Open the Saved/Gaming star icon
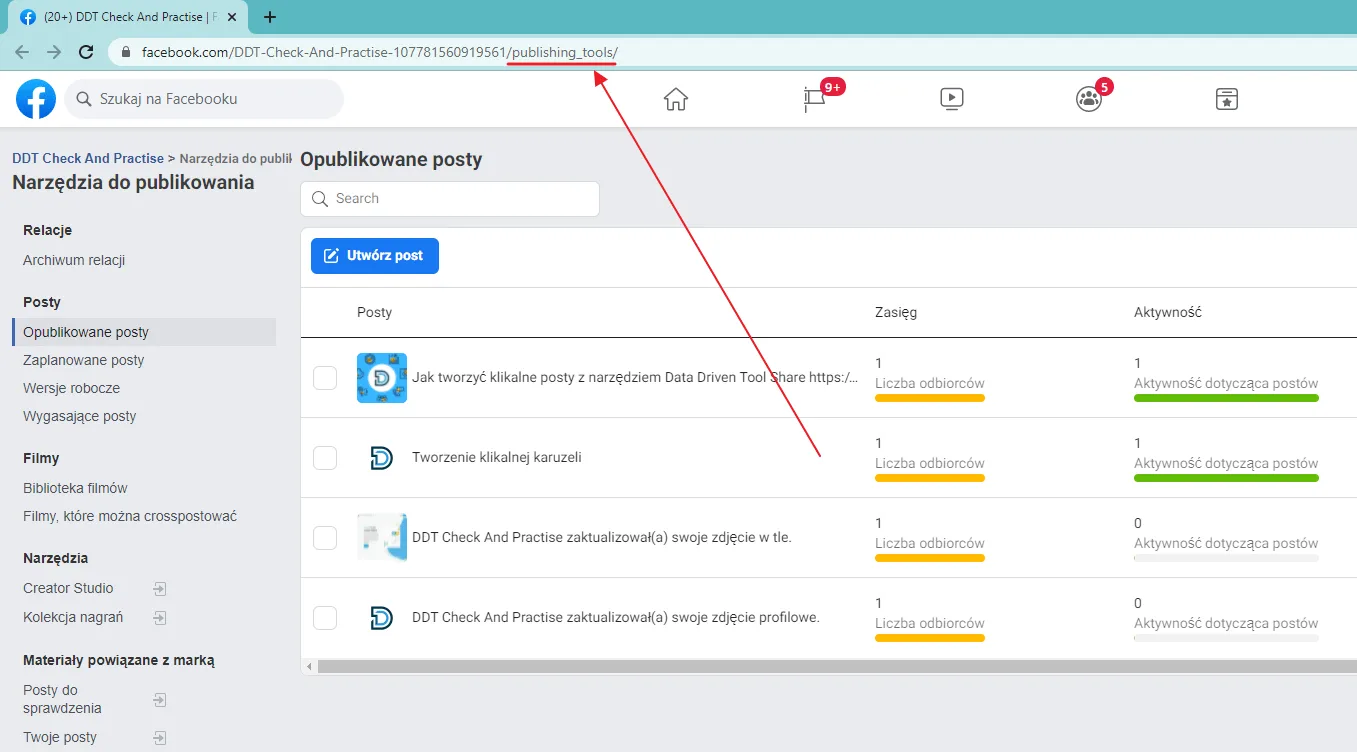 (x=1226, y=99)
